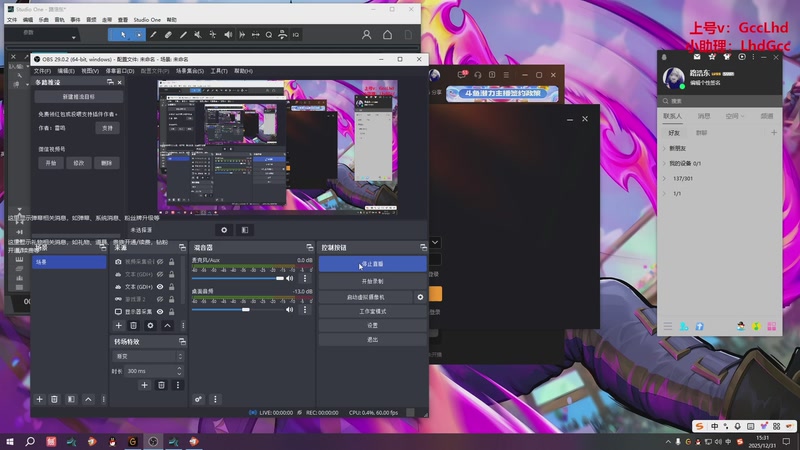Add a transition with the plus icon
The width and height of the screenshot is (800, 450).
(144, 385)
